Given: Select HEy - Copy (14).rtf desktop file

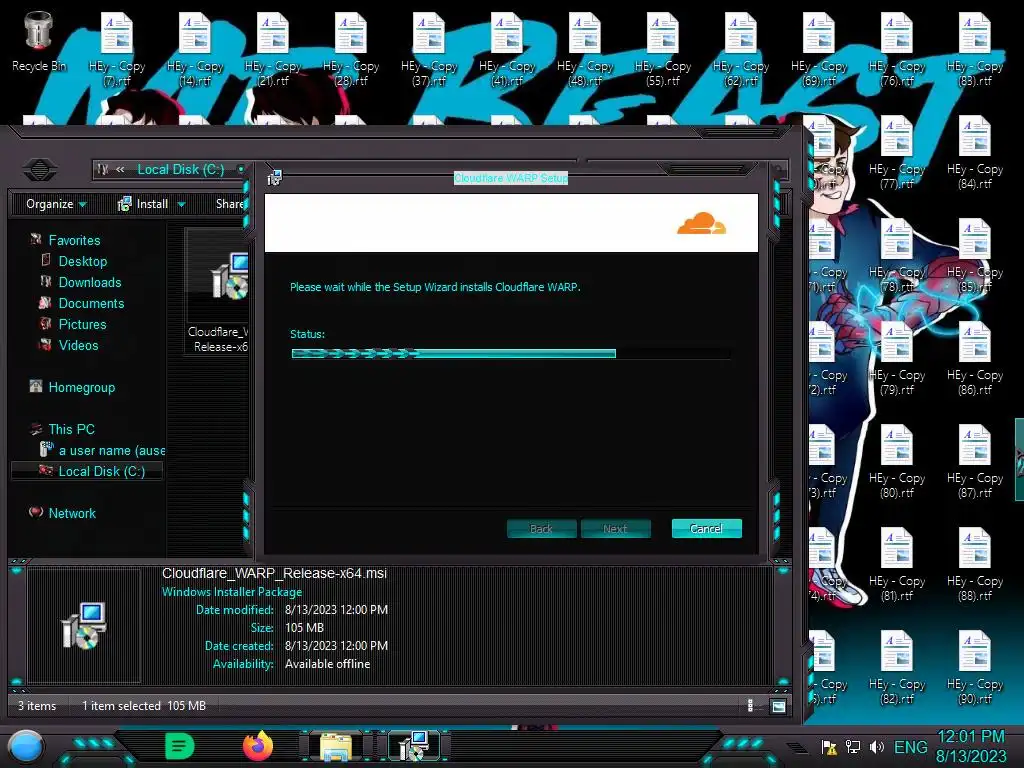Looking at the screenshot, I should click(x=195, y=51).
